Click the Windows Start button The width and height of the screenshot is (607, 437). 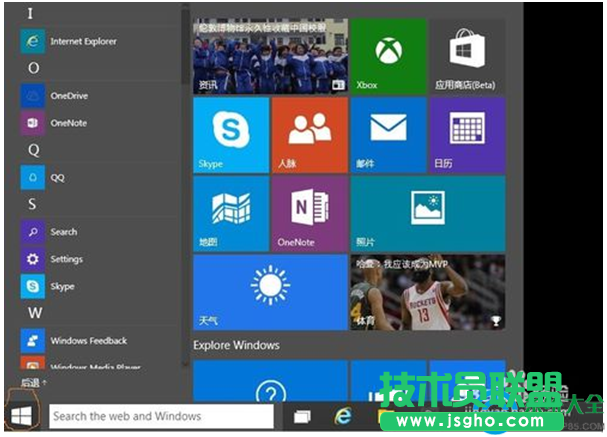point(22,416)
